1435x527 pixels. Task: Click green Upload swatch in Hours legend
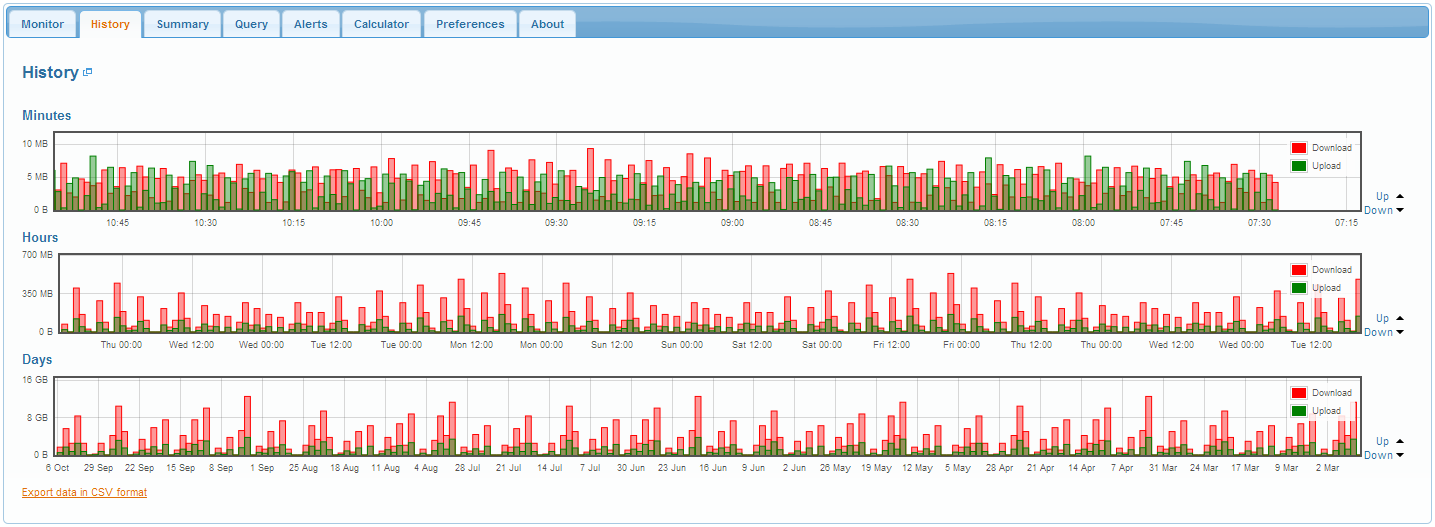pos(1299,288)
